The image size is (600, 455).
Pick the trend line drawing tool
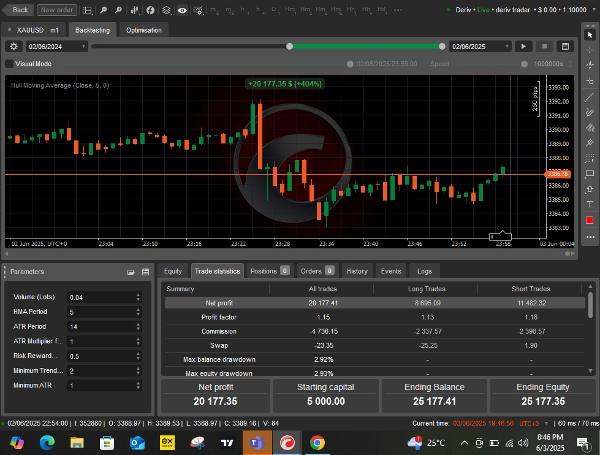[590, 97]
